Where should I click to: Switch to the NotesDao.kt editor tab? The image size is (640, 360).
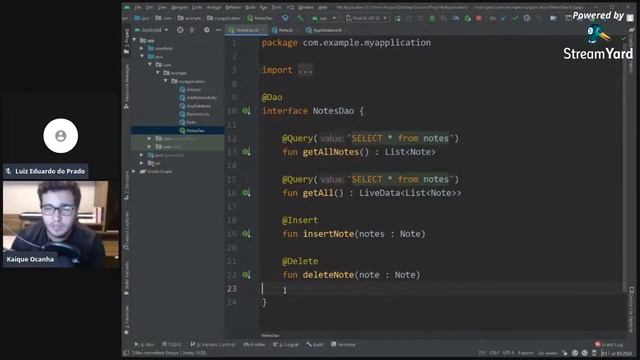click(x=247, y=30)
